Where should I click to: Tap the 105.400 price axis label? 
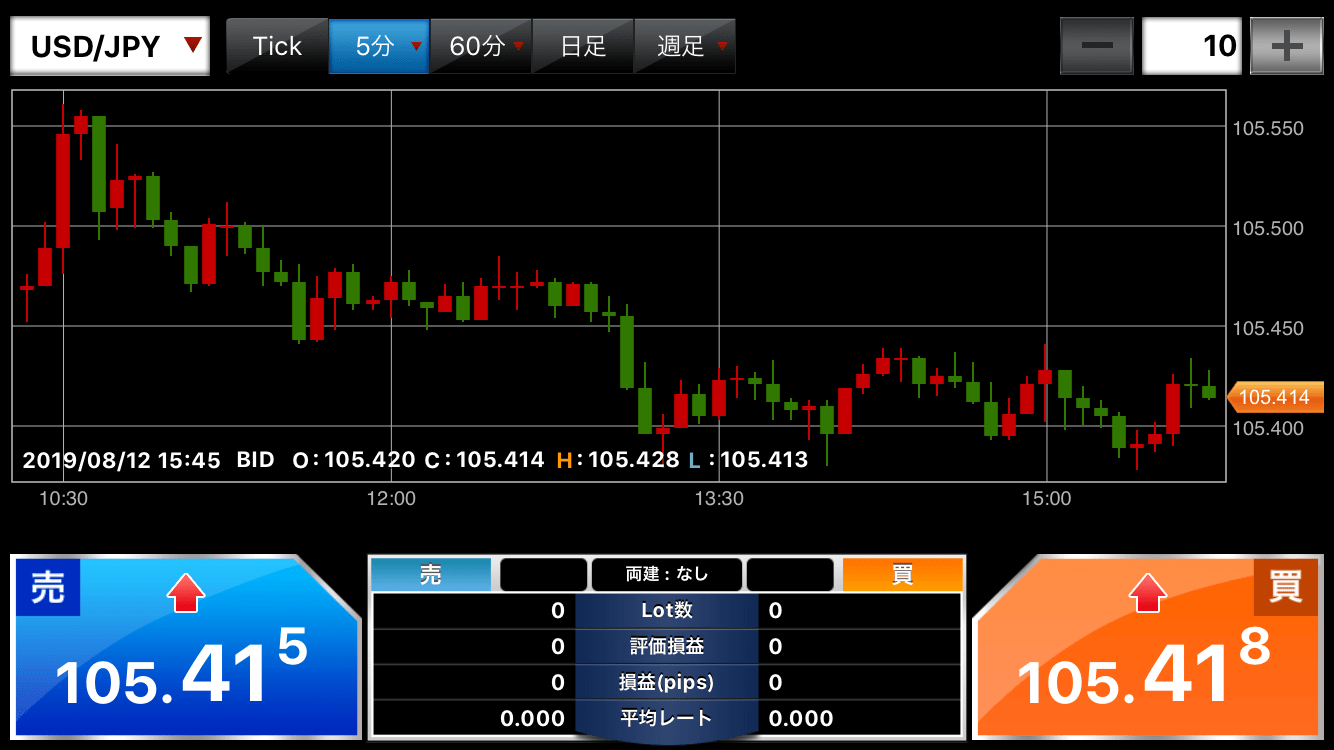click(x=1268, y=428)
